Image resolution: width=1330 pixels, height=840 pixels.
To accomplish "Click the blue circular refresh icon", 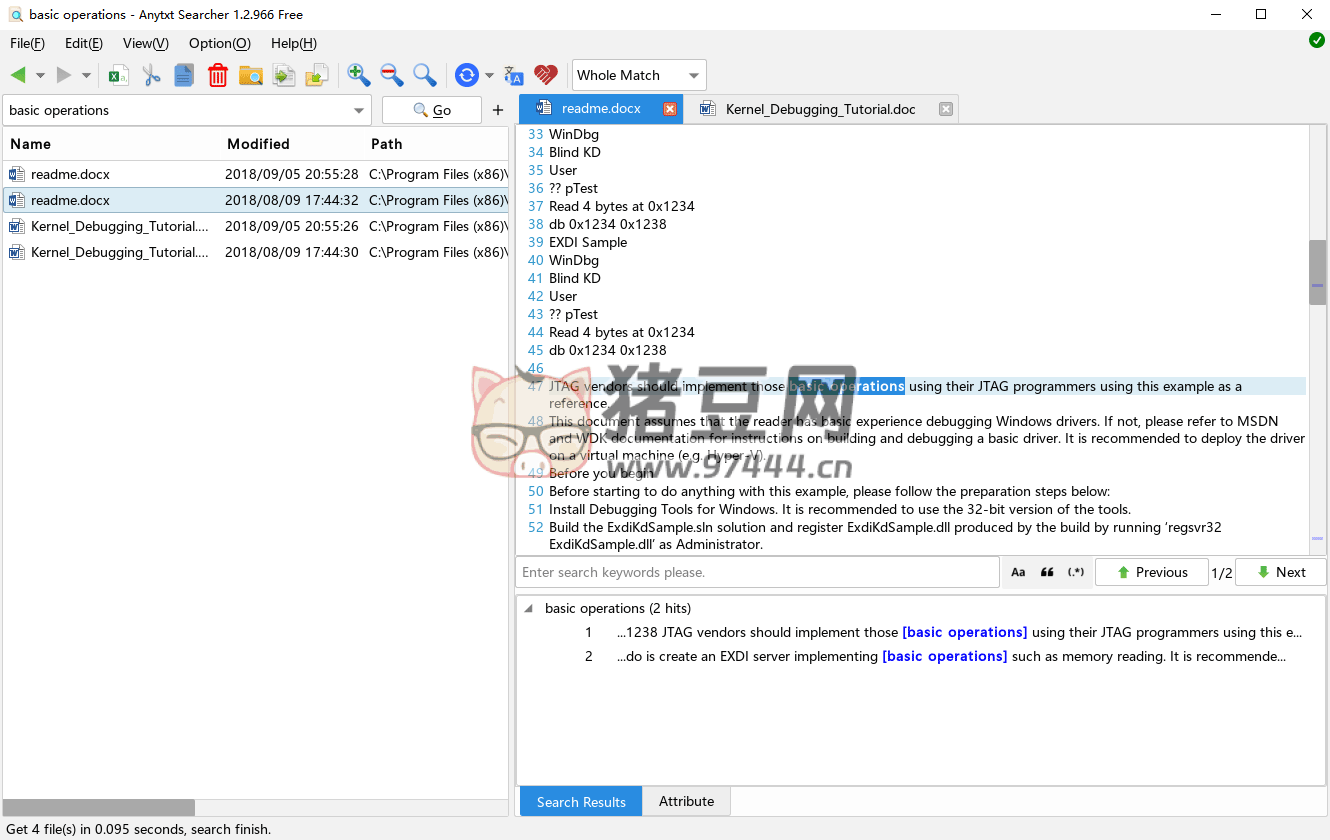I will (x=466, y=75).
